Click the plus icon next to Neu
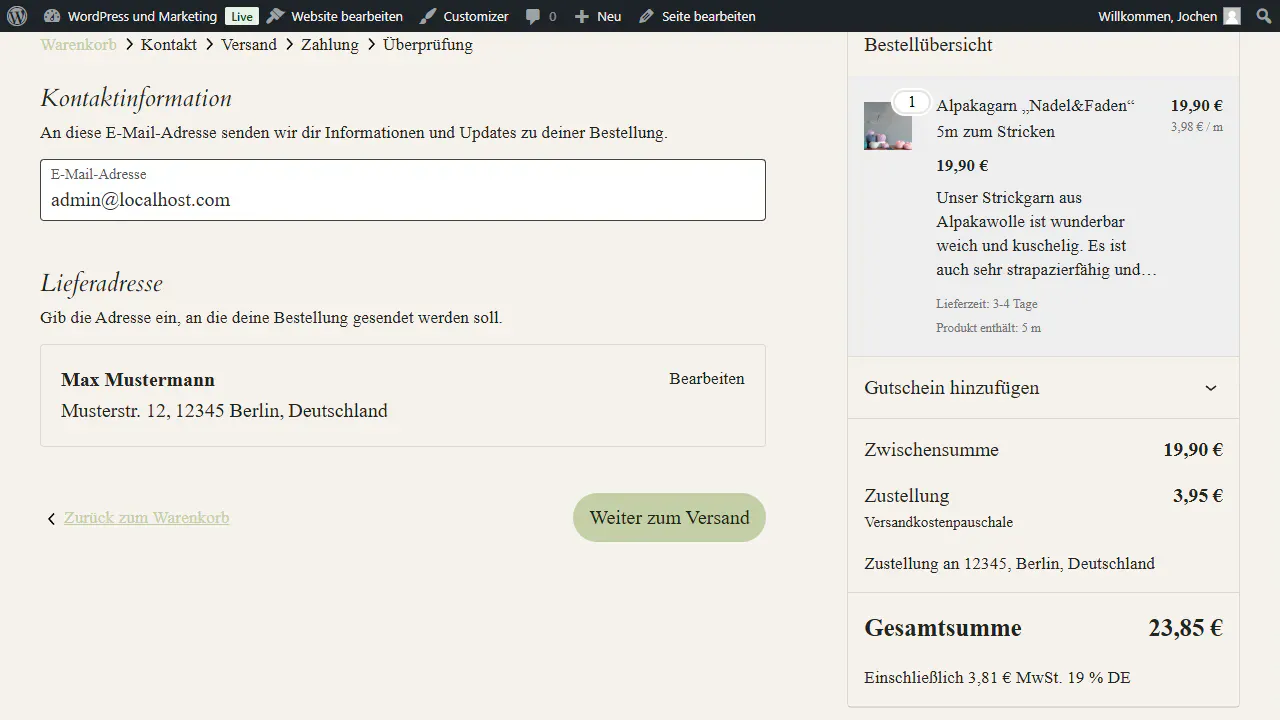1280x720 pixels. click(582, 16)
